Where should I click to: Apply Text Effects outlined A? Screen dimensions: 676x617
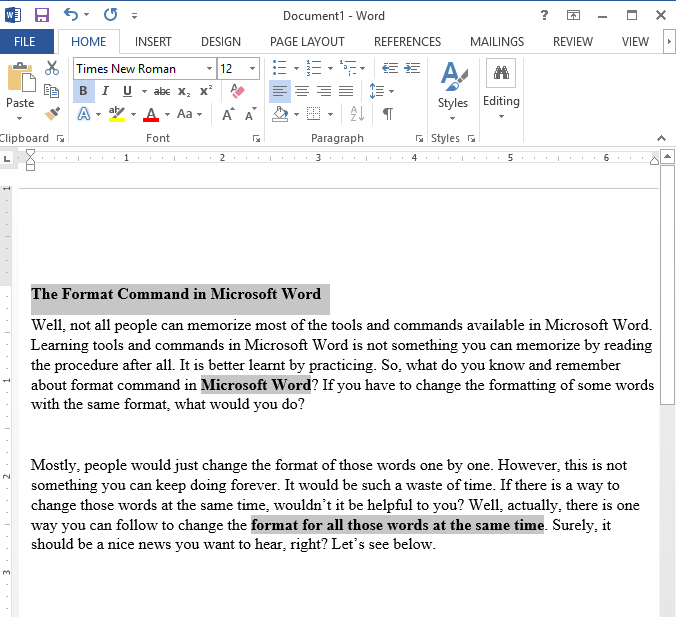click(x=84, y=114)
